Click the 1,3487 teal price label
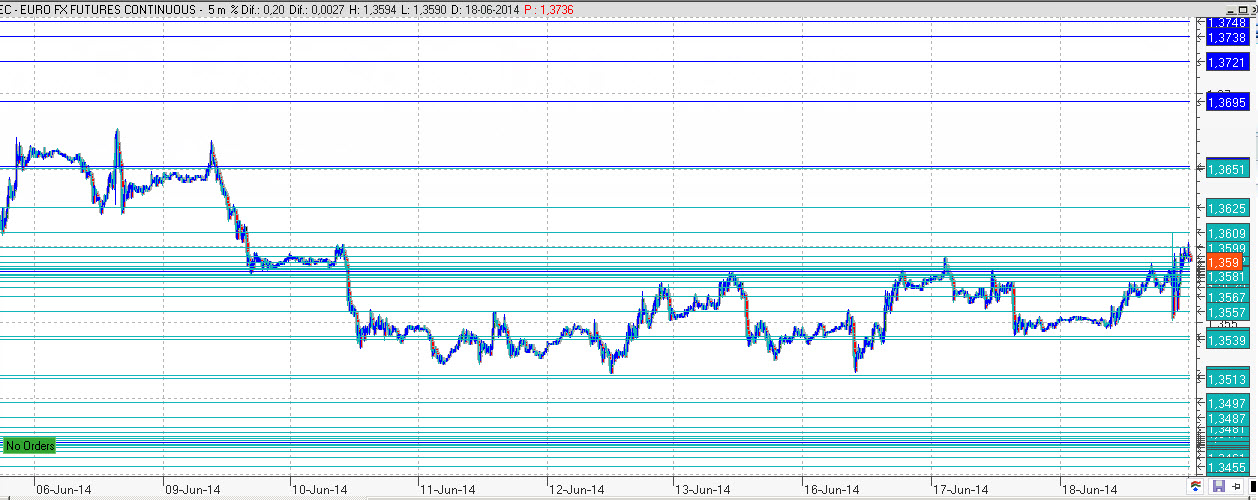 click(1228, 418)
